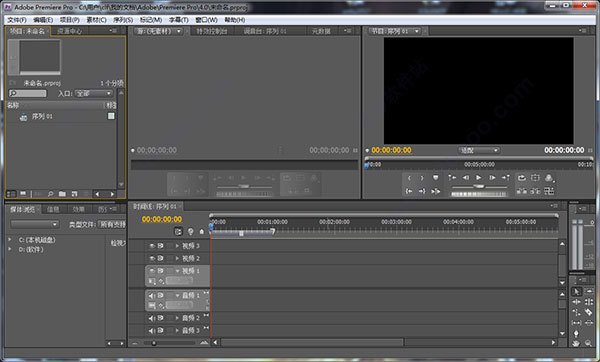Select the Rate Stretch tool
The image size is (600, 362).
(576, 313)
